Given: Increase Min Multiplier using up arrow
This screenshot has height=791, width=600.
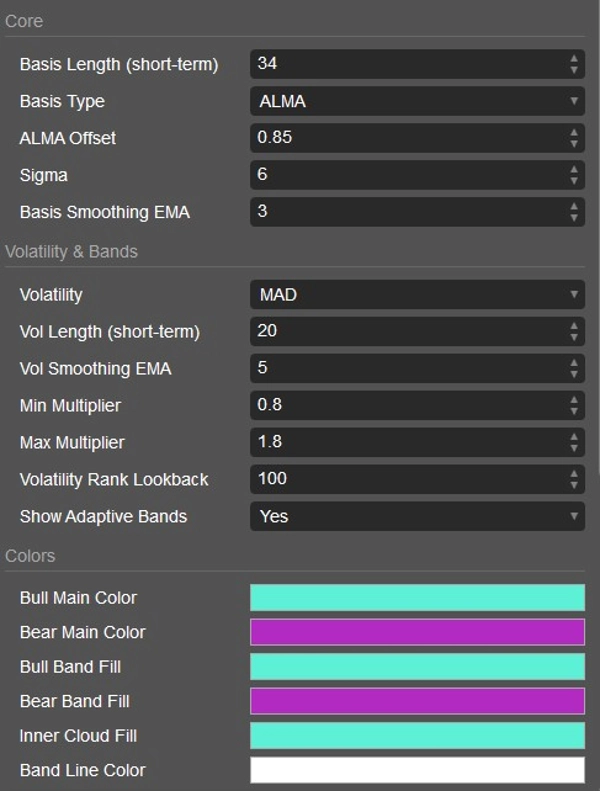Looking at the screenshot, I should coord(574,400).
